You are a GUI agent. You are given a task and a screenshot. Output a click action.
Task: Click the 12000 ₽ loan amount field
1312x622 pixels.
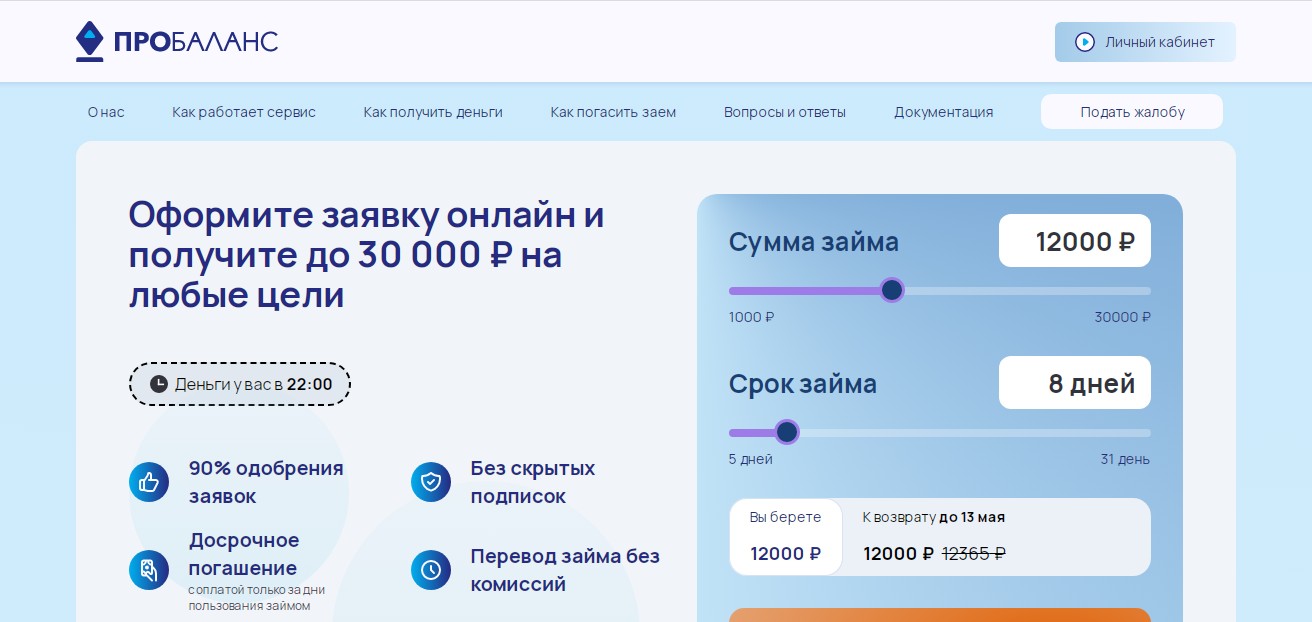pos(1075,241)
